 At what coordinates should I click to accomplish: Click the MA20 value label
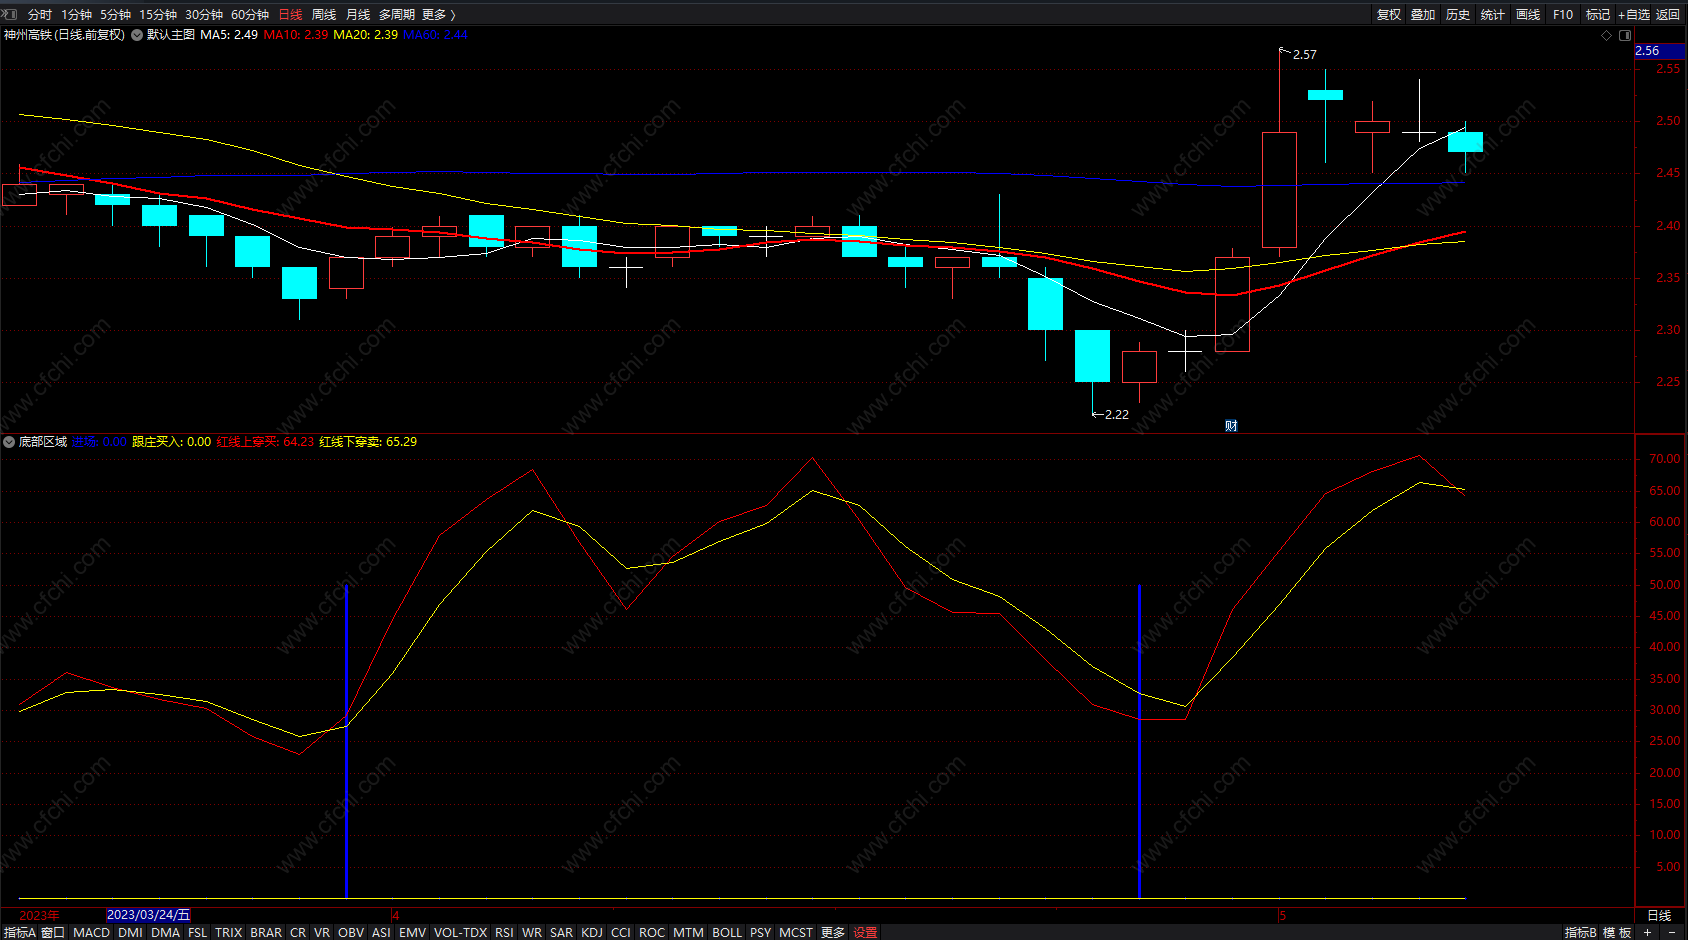coord(365,35)
